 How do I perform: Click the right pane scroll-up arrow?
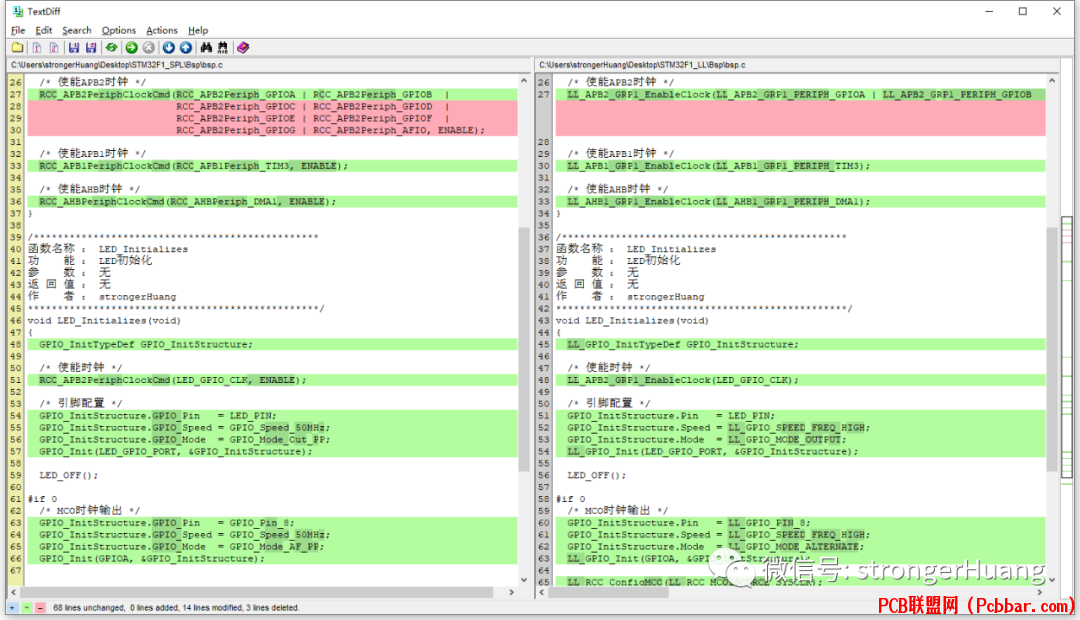1052,81
